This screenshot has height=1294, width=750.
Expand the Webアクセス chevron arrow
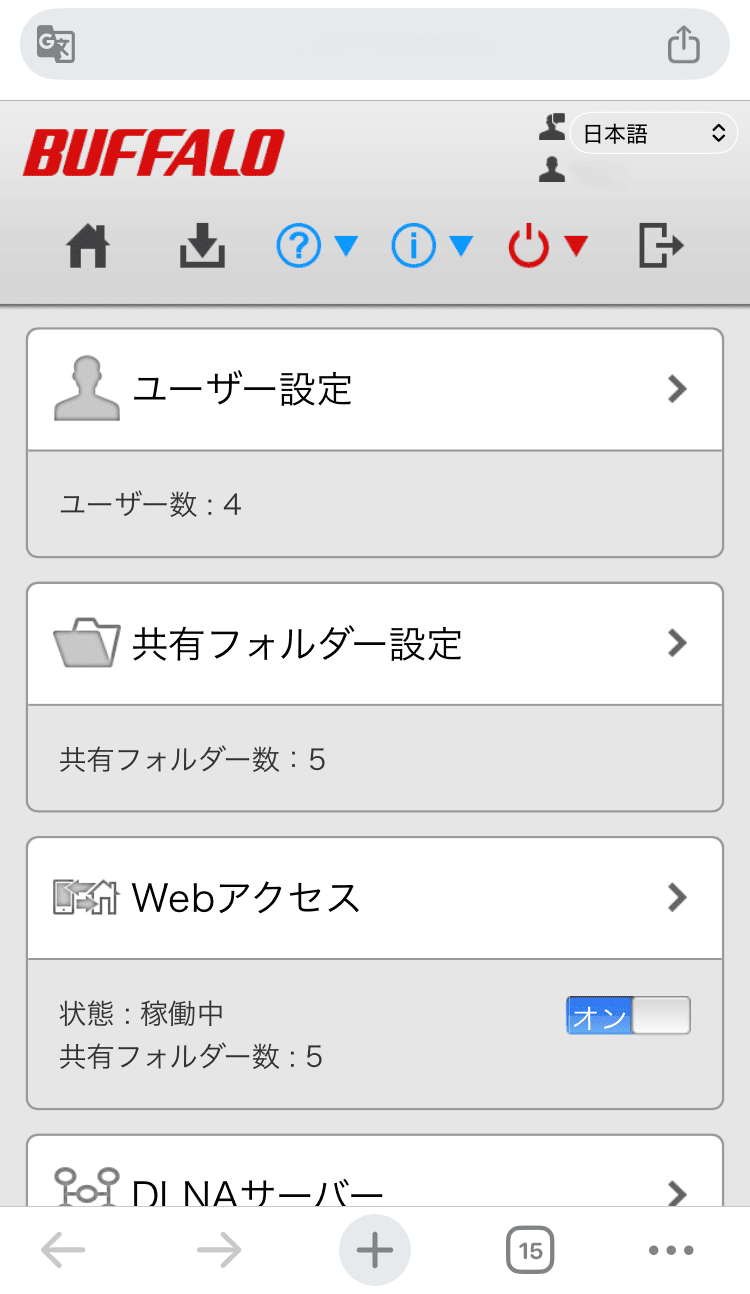coord(678,897)
